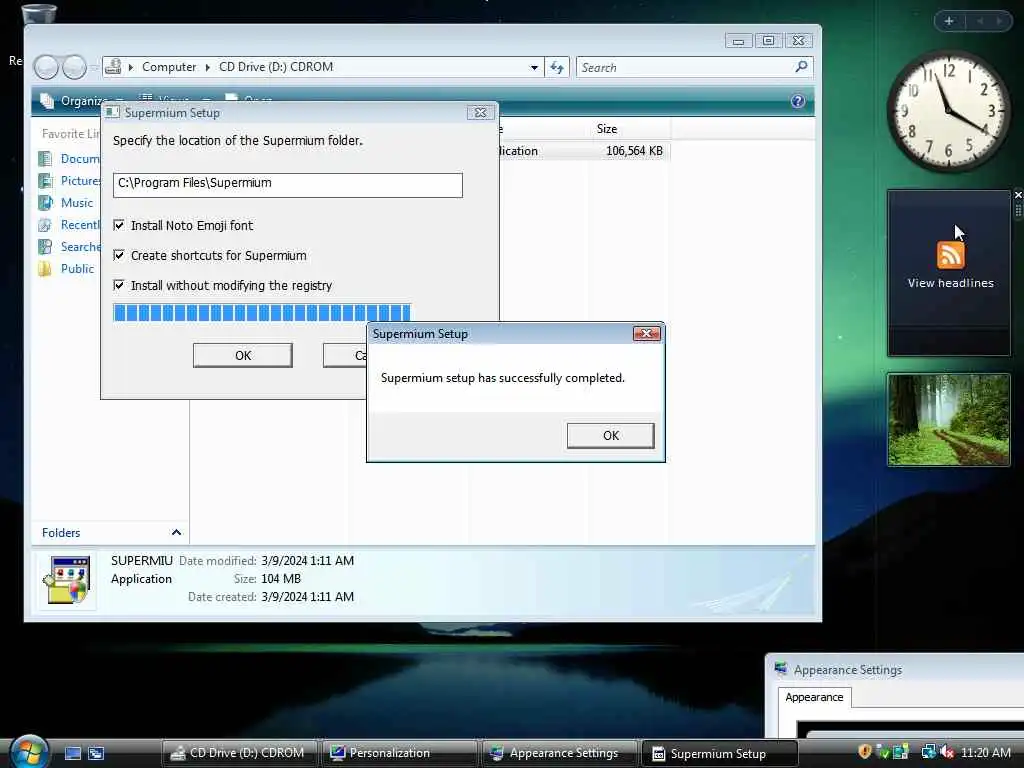1024x768 pixels.
Task: Open Searches favorite link
Action: click(x=80, y=247)
